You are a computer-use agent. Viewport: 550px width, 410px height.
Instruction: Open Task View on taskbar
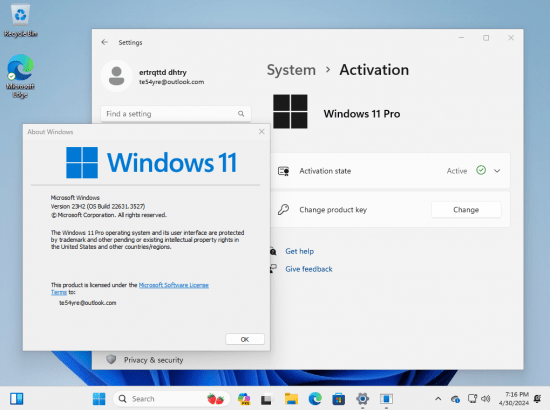[x=266, y=399]
